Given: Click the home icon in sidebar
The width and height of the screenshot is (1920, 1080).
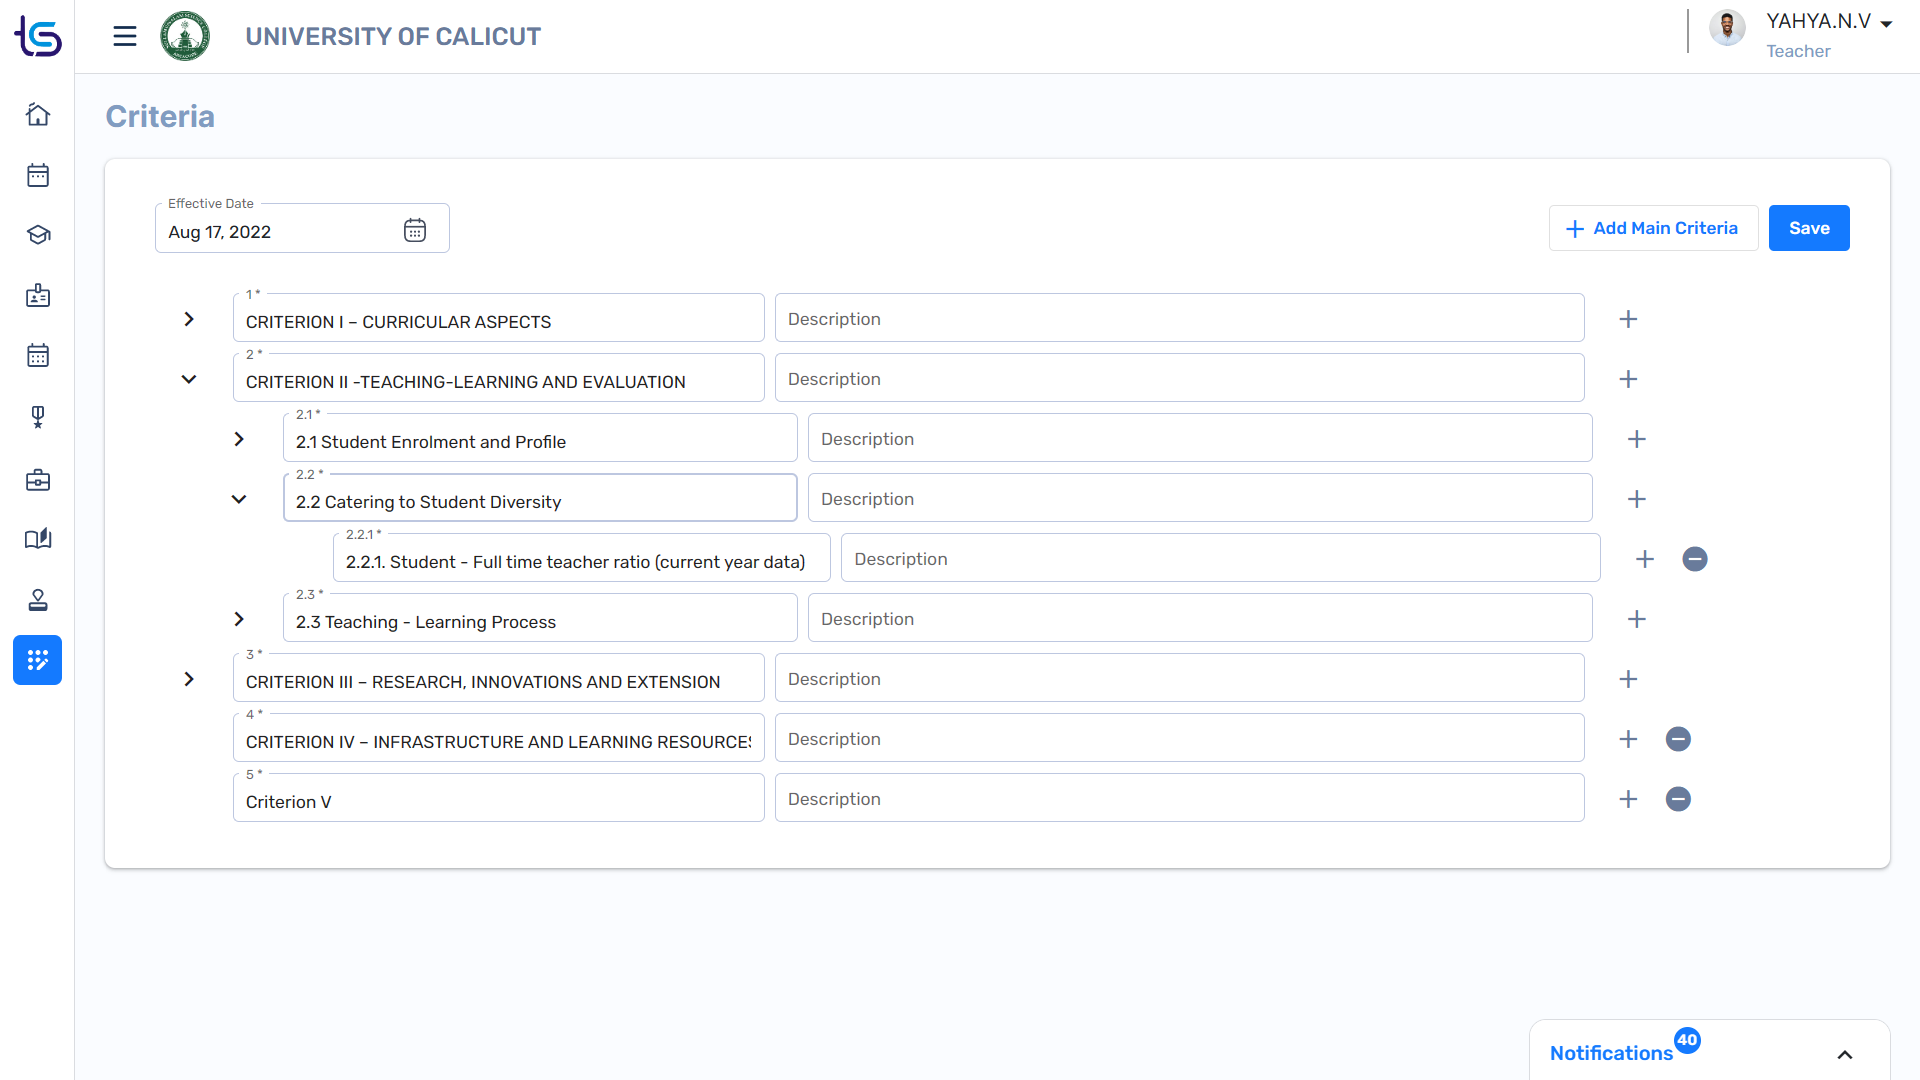Looking at the screenshot, I should click(38, 115).
